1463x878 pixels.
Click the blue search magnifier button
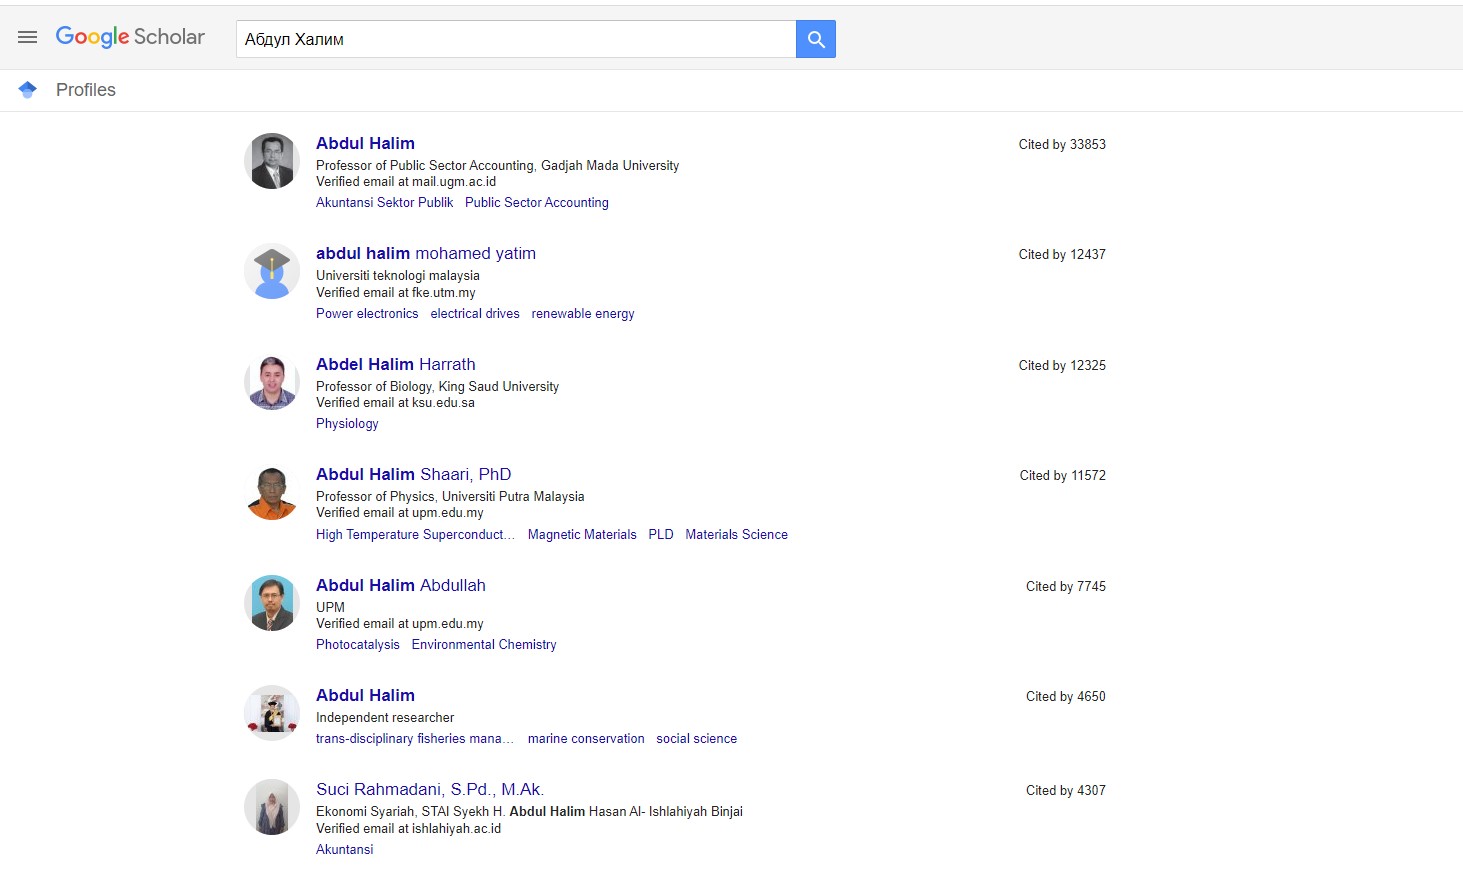816,39
